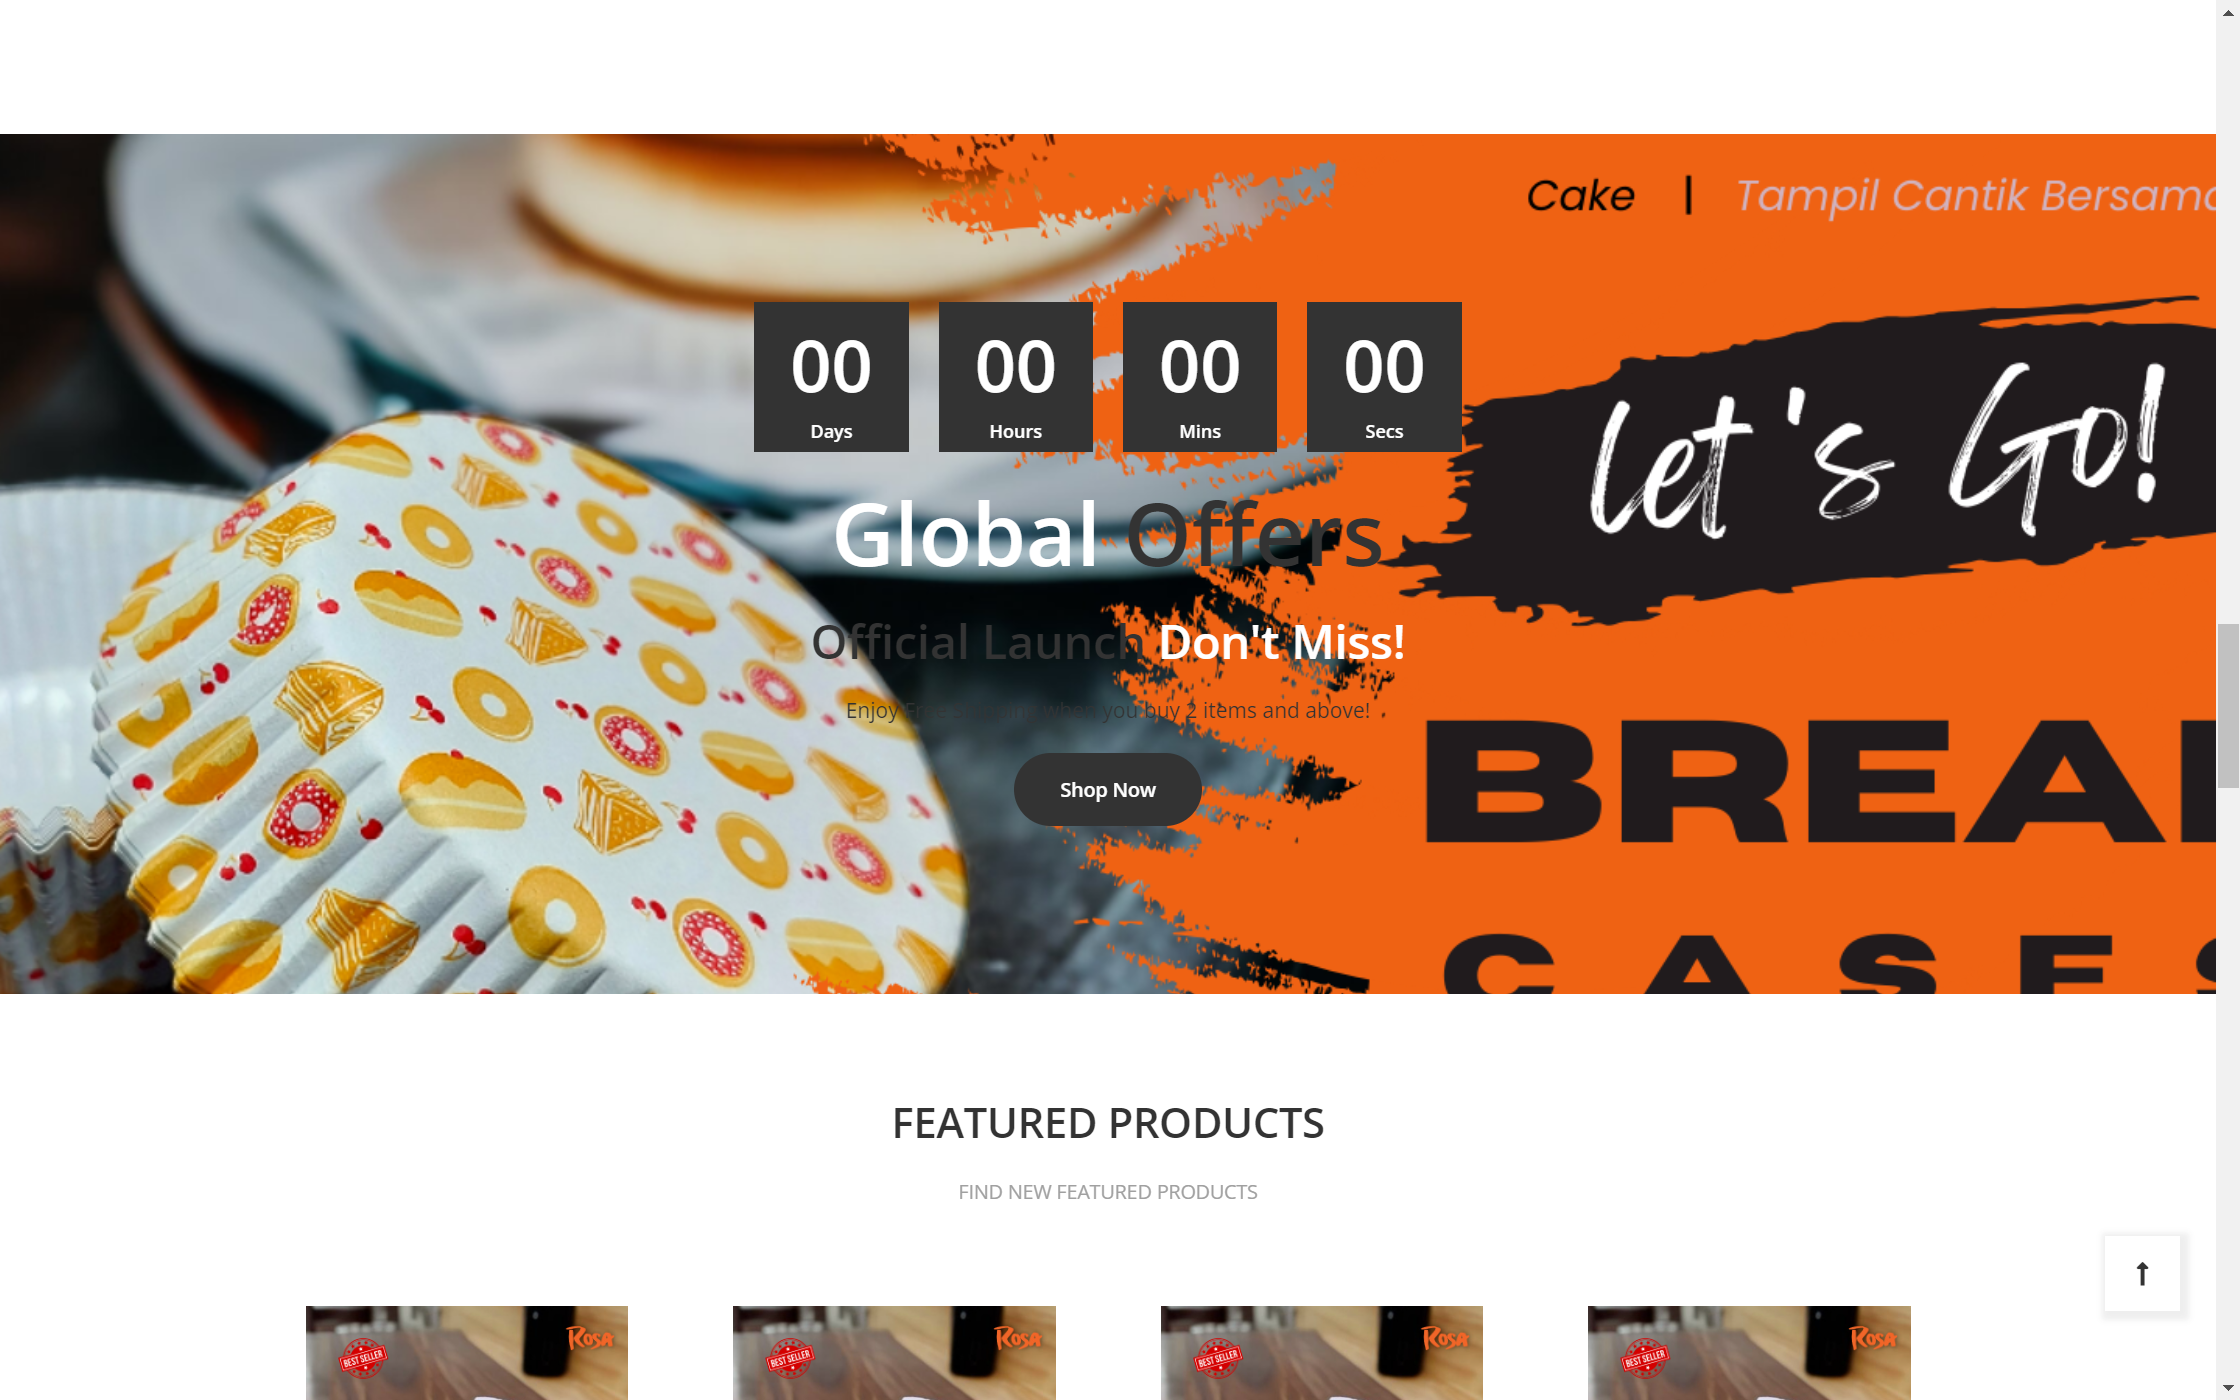Click the Rosa logo on third product
Screen dimensions: 2240x1400
[1445, 1338]
